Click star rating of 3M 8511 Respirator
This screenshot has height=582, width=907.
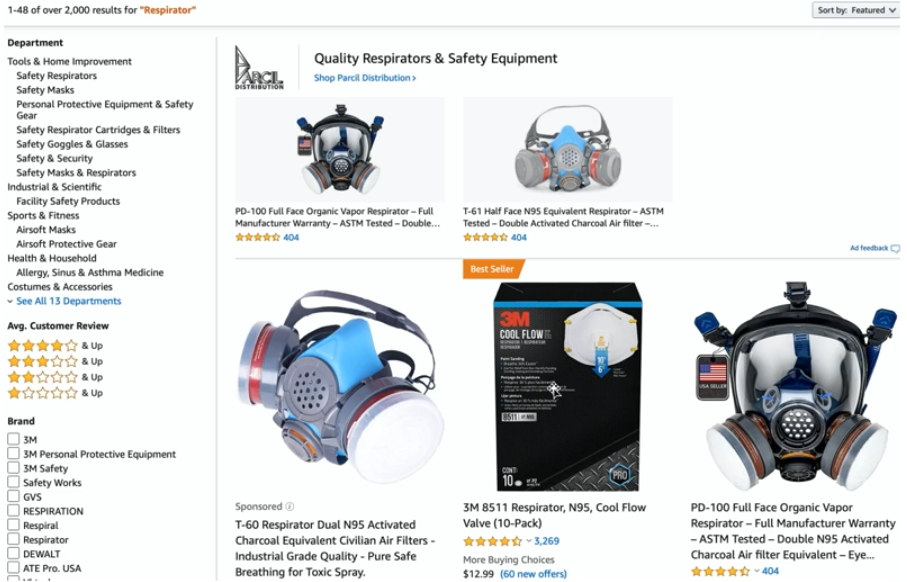[493, 542]
